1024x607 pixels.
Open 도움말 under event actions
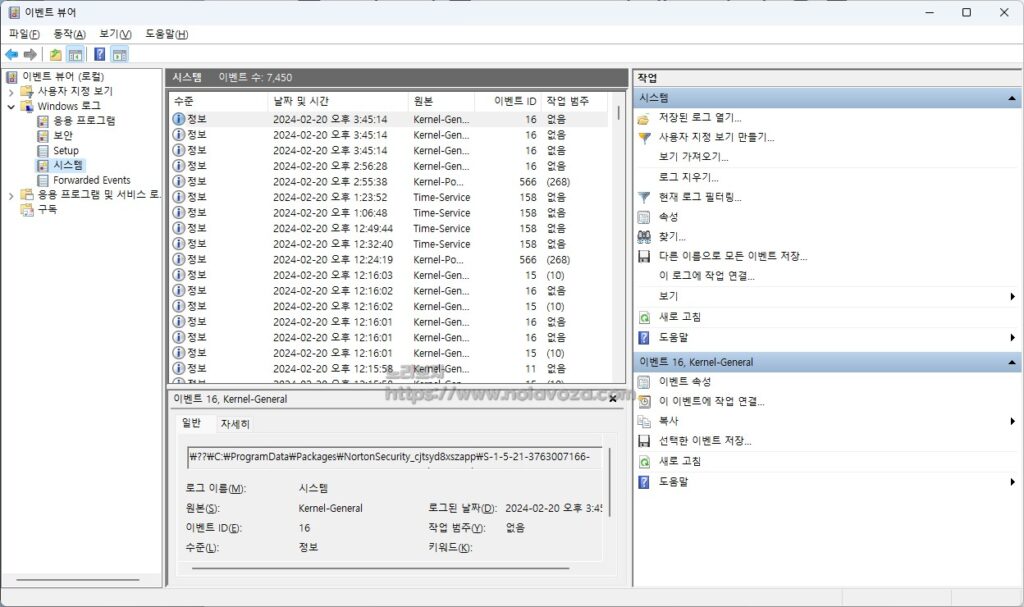click(673, 482)
